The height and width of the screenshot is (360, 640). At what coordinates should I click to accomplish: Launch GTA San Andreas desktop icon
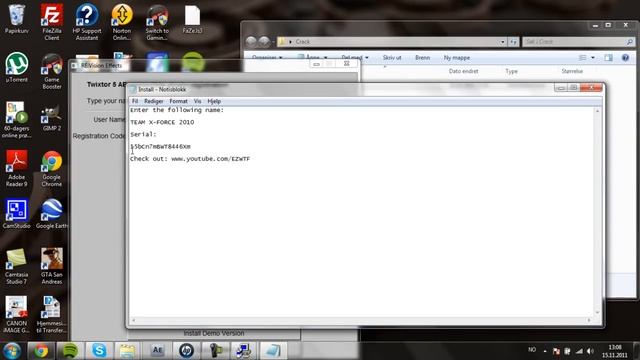(x=52, y=266)
